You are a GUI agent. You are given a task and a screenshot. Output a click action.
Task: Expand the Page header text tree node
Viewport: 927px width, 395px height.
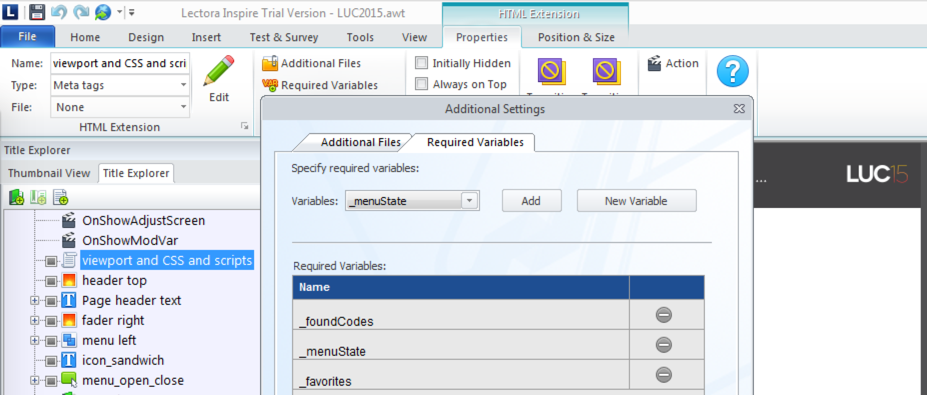[x=34, y=301]
